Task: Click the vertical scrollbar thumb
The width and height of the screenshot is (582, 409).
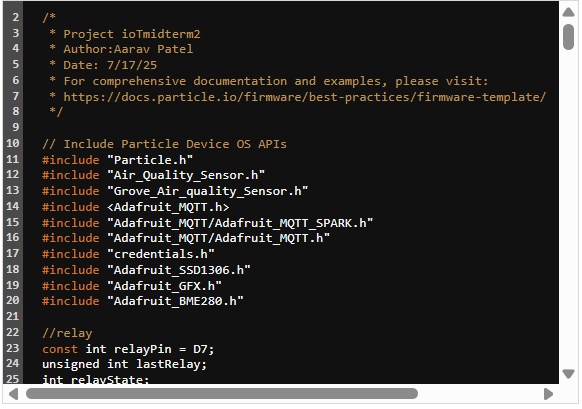Action: tap(568, 36)
